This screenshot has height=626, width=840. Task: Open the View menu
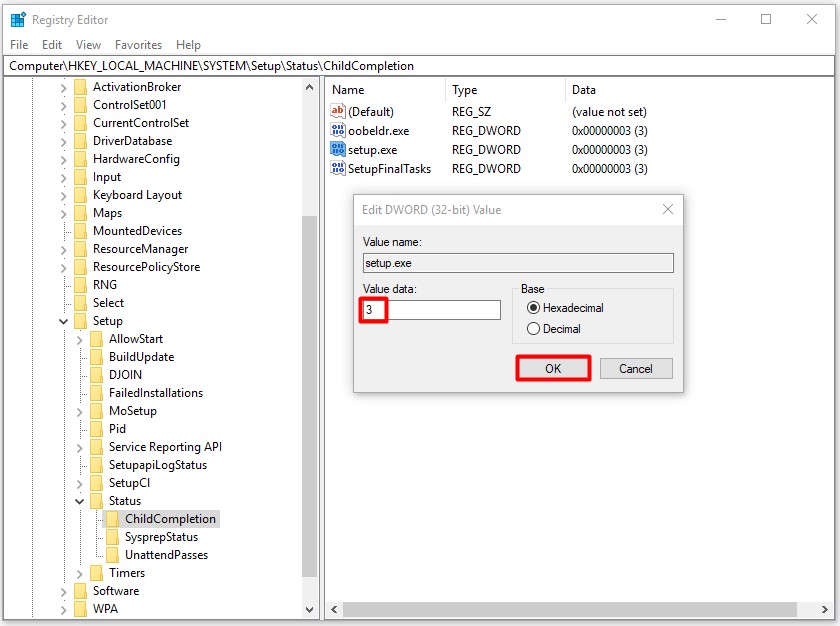click(x=88, y=45)
